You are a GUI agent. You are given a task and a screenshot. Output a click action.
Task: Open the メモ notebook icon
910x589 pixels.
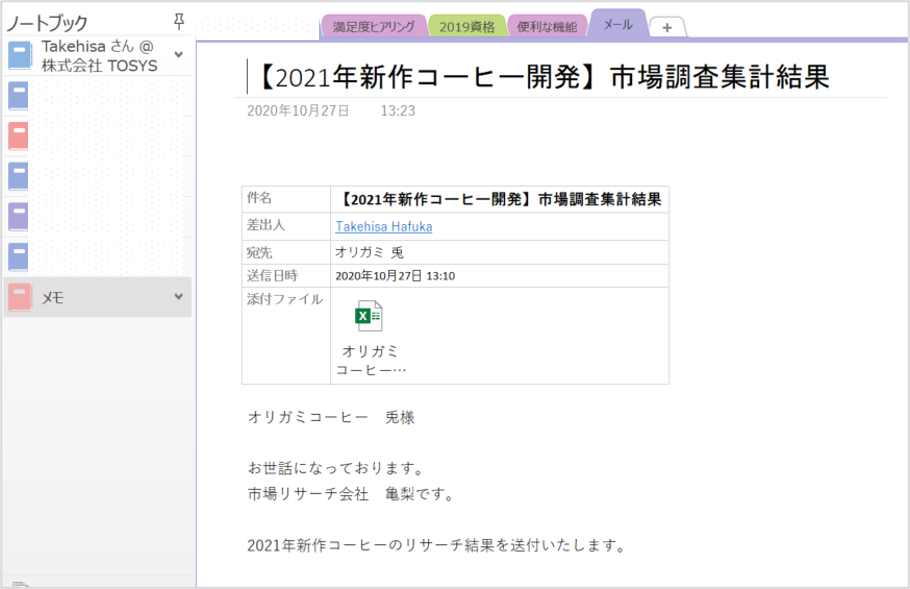[x=20, y=297]
